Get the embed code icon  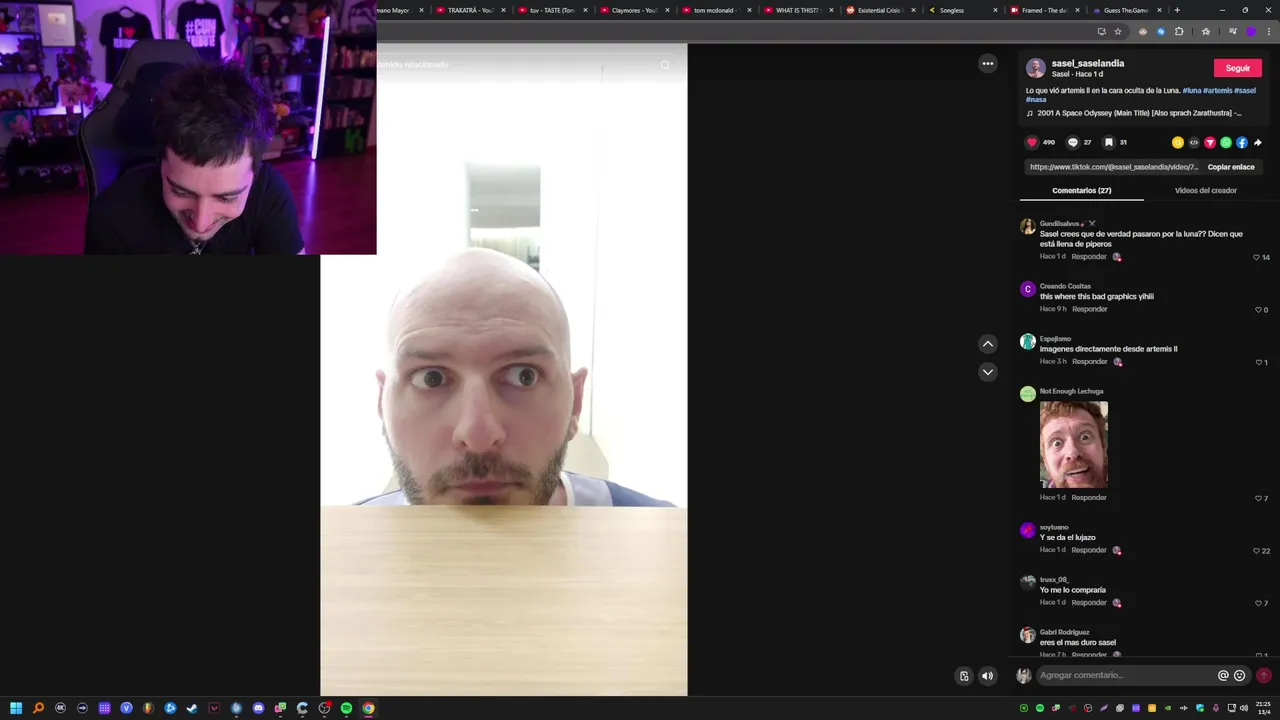click(x=1194, y=142)
